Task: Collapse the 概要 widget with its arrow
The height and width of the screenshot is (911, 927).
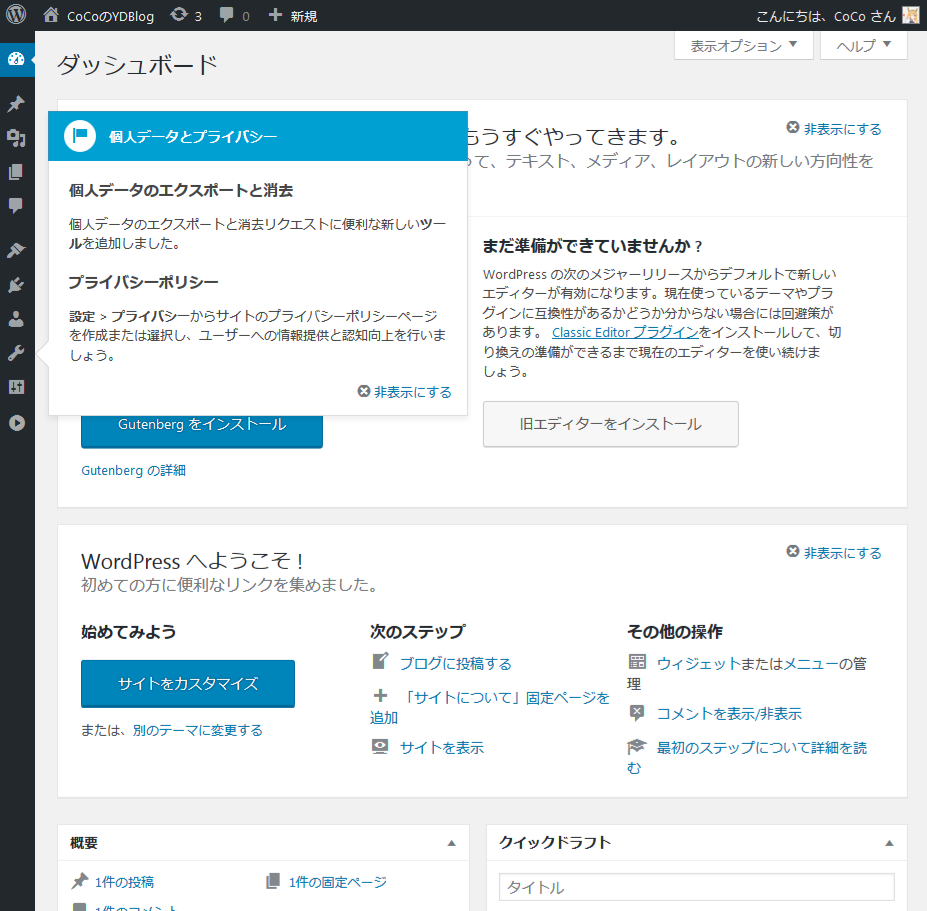Action: click(x=452, y=843)
